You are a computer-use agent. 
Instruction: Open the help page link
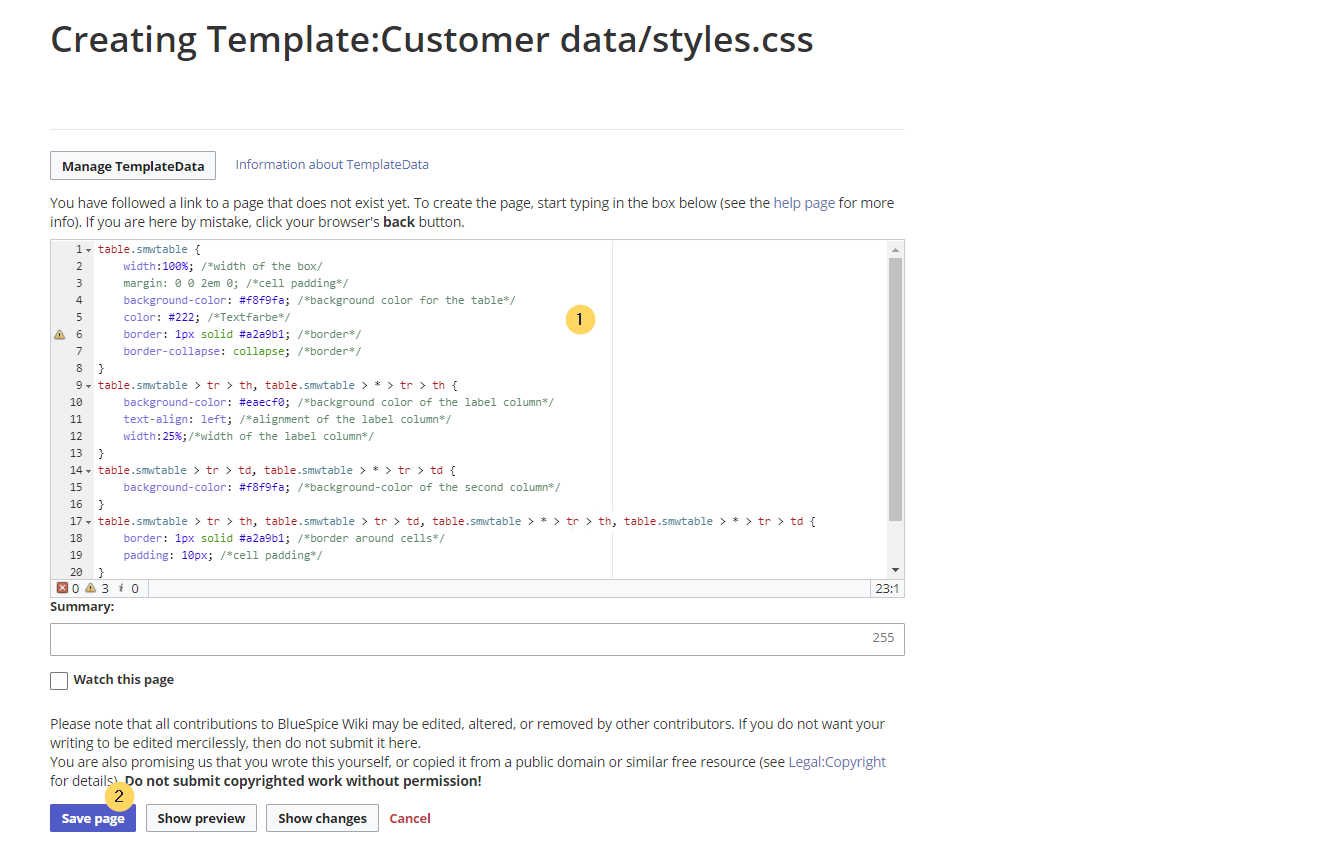click(x=804, y=202)
